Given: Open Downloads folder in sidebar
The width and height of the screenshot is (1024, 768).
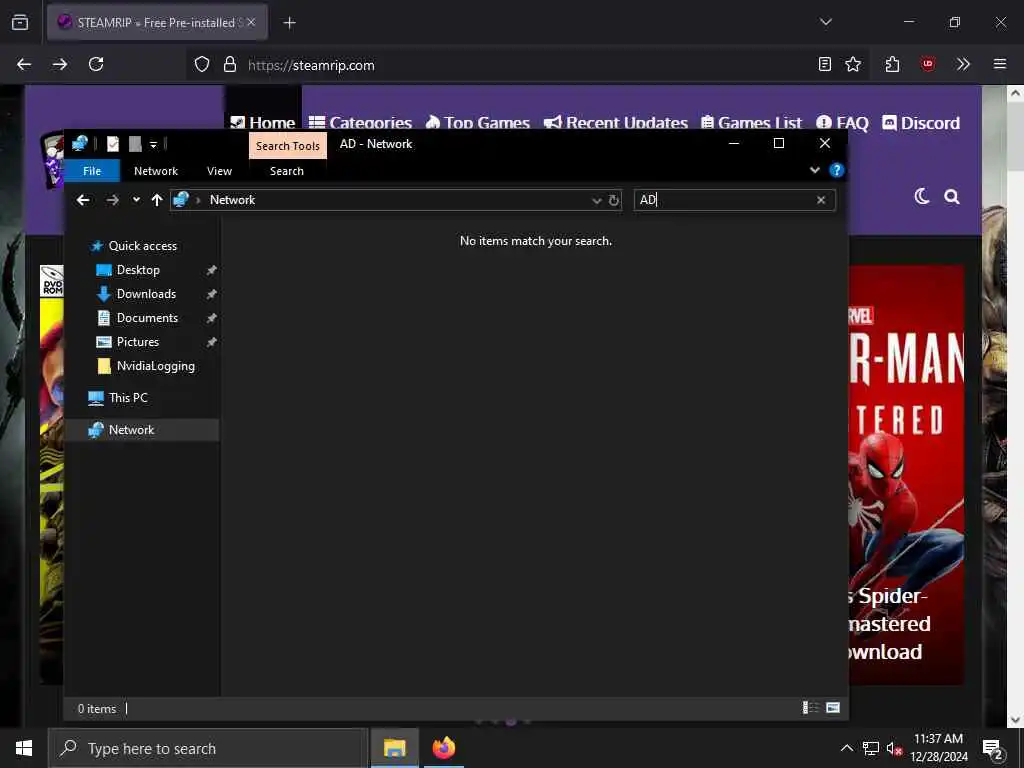Looking at the screenshot, I should coord(146,294).
